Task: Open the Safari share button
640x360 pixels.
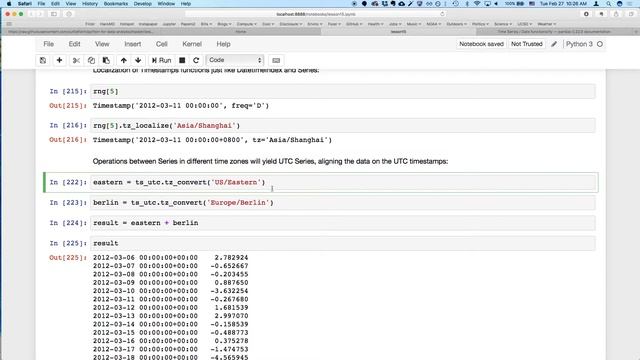Action: pos(616,14)
